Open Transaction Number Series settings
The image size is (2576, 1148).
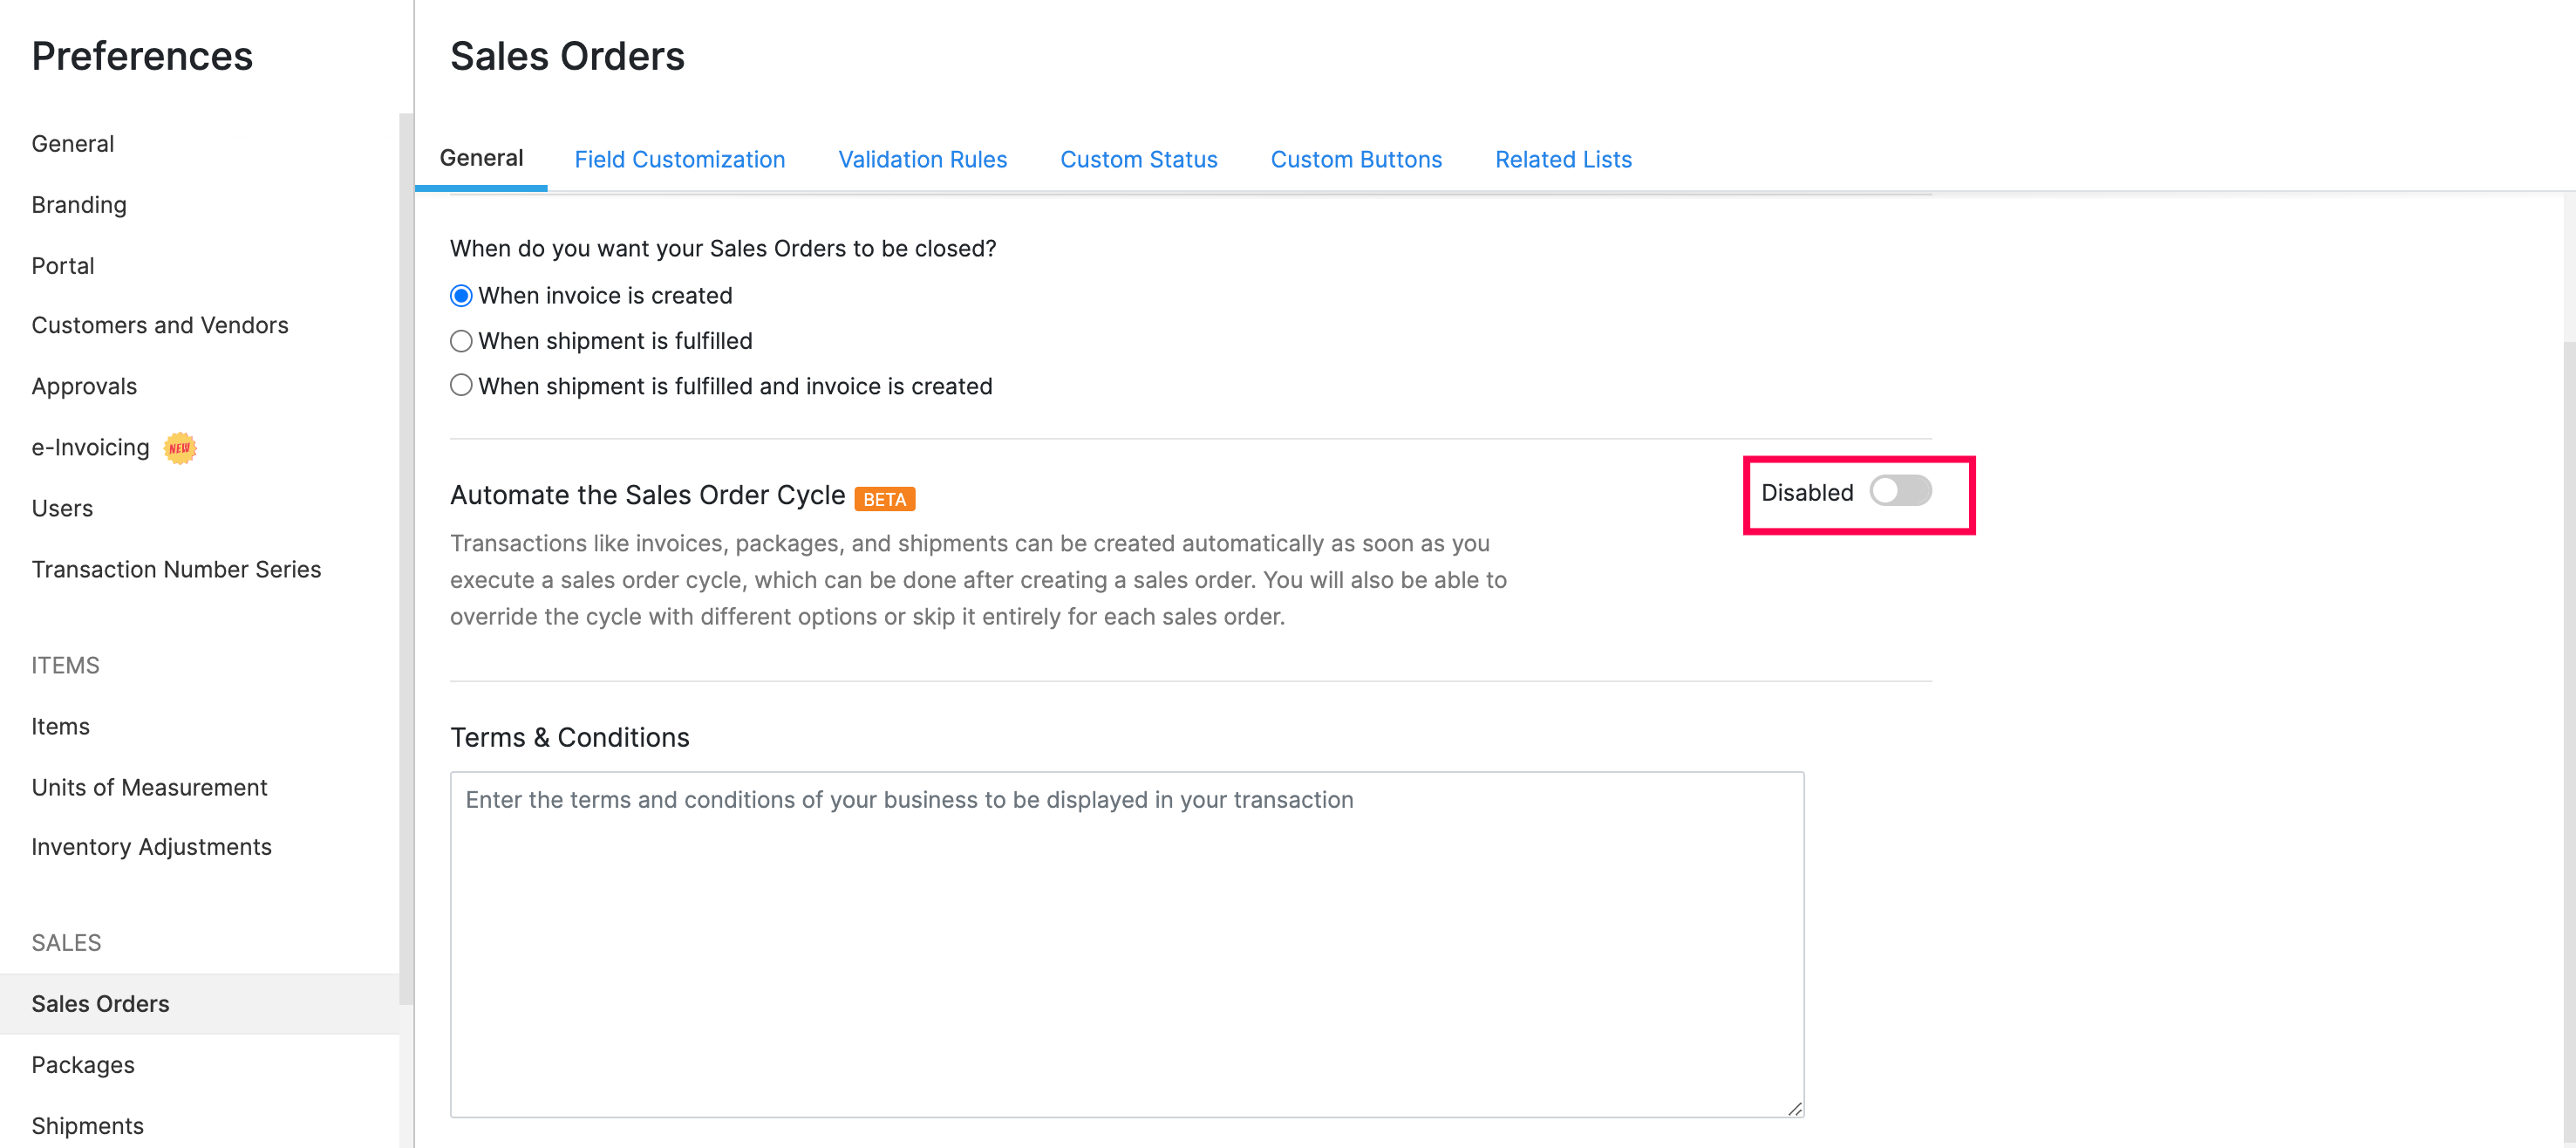(176, 569)
